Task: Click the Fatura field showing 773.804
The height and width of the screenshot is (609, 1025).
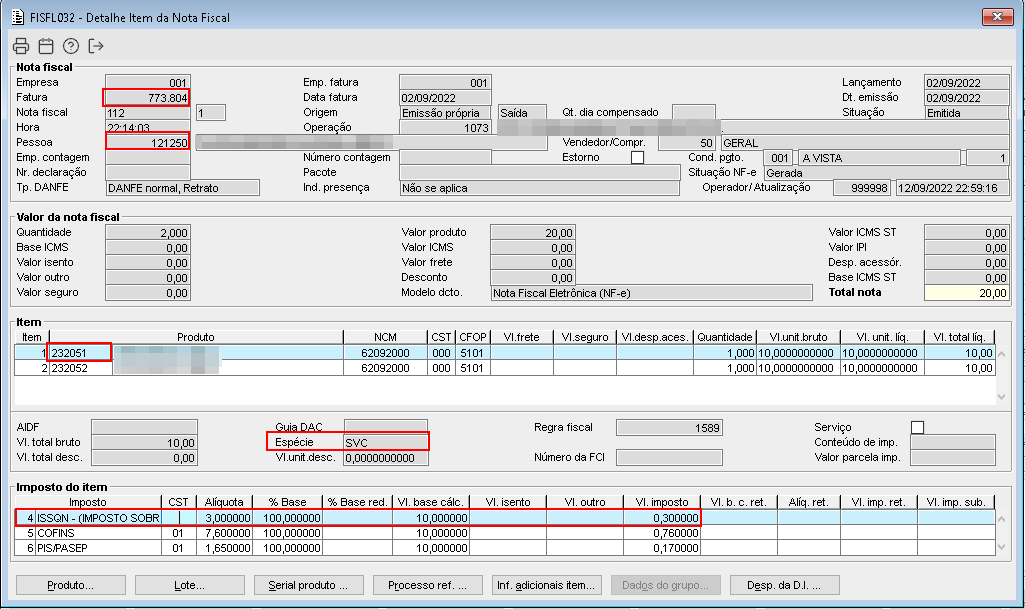Action: [x=146, y=98]
